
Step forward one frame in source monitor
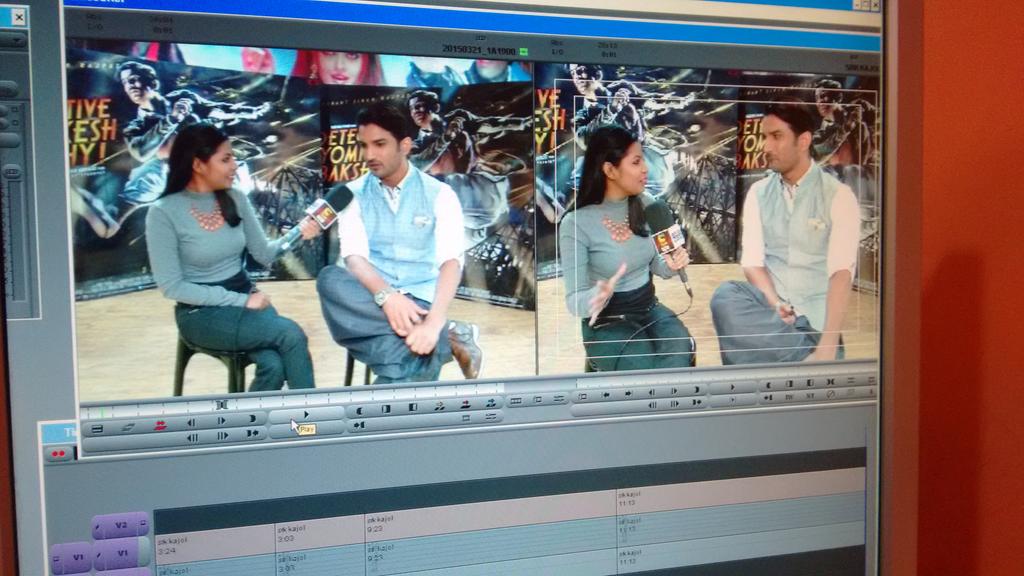click(221, 421)
